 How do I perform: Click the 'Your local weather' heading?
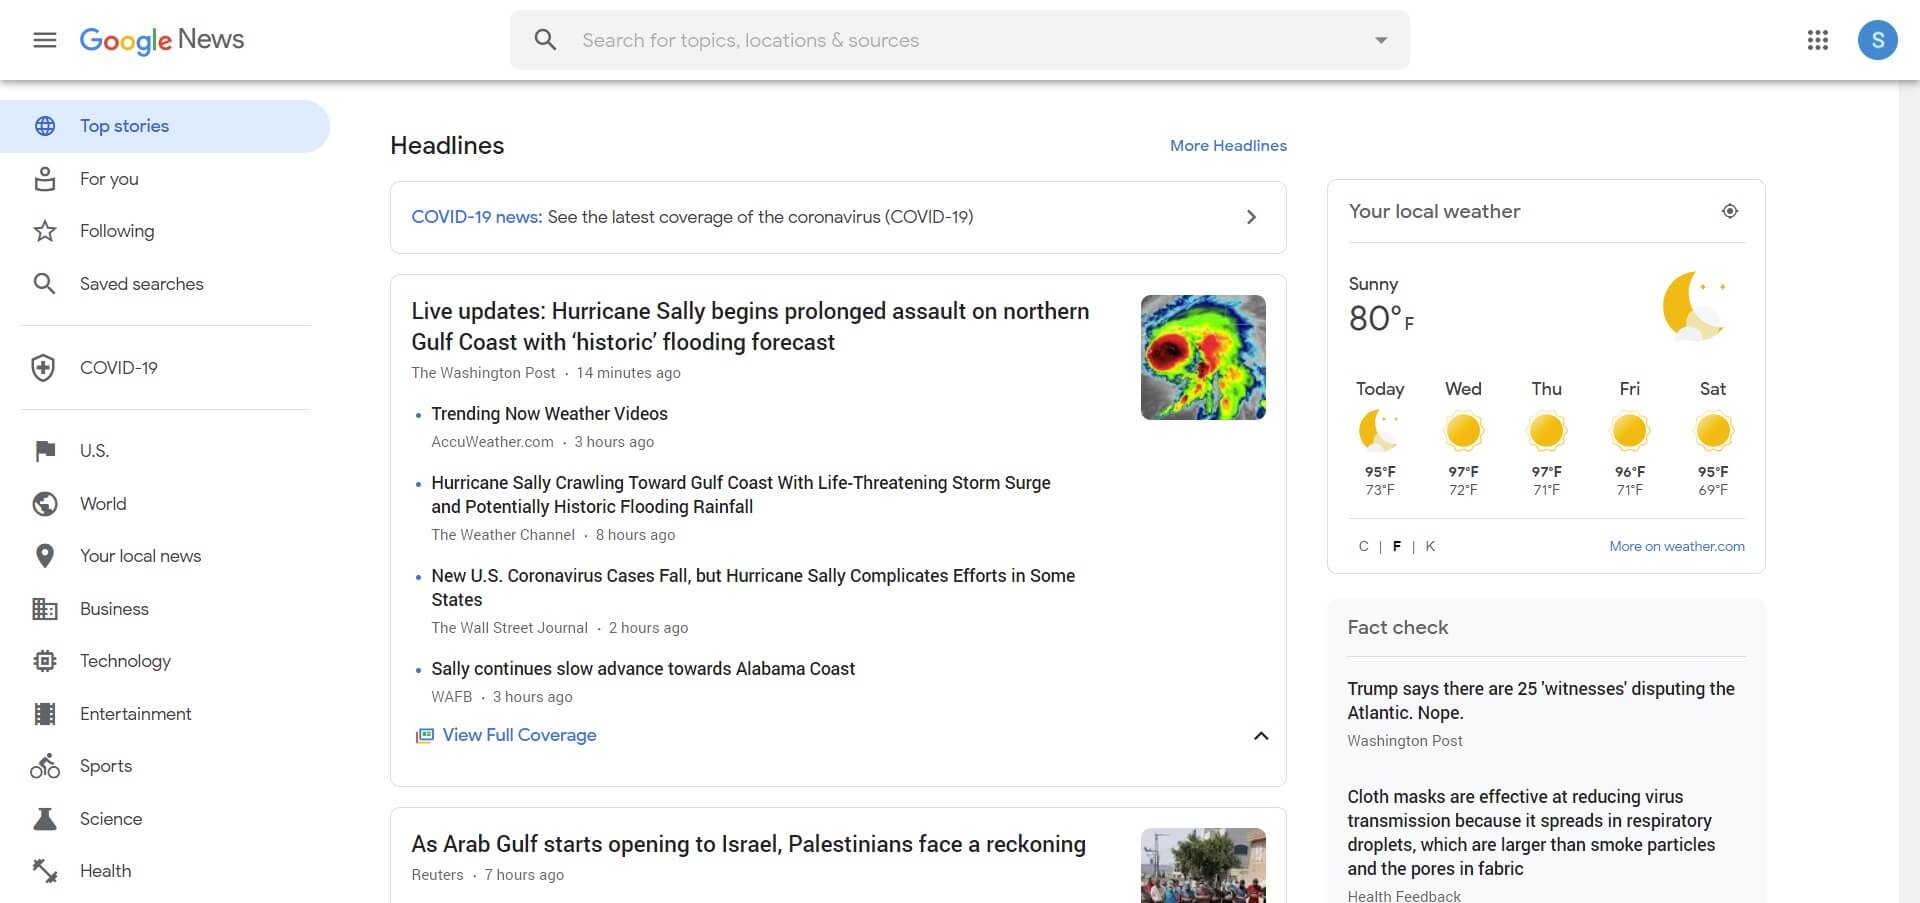click(1434, 212)
